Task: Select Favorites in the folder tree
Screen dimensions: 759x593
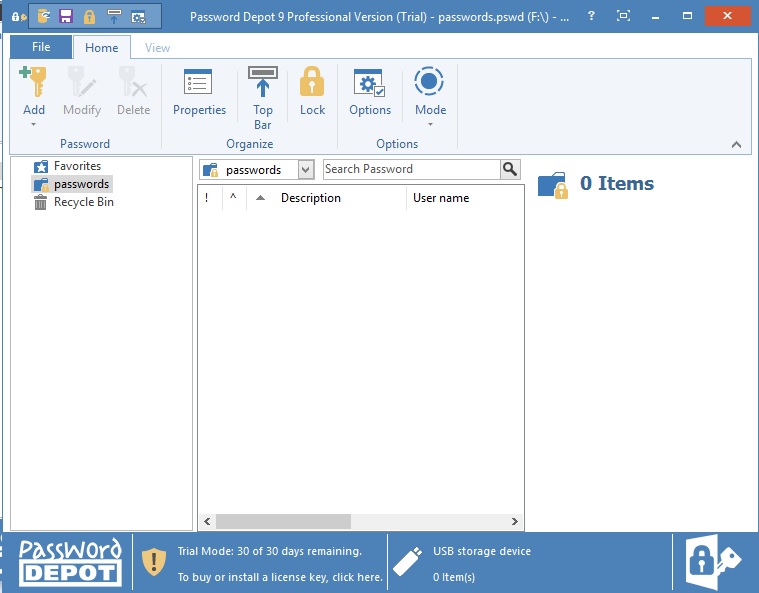Action: pyautogui.click(x=68, y=166)
